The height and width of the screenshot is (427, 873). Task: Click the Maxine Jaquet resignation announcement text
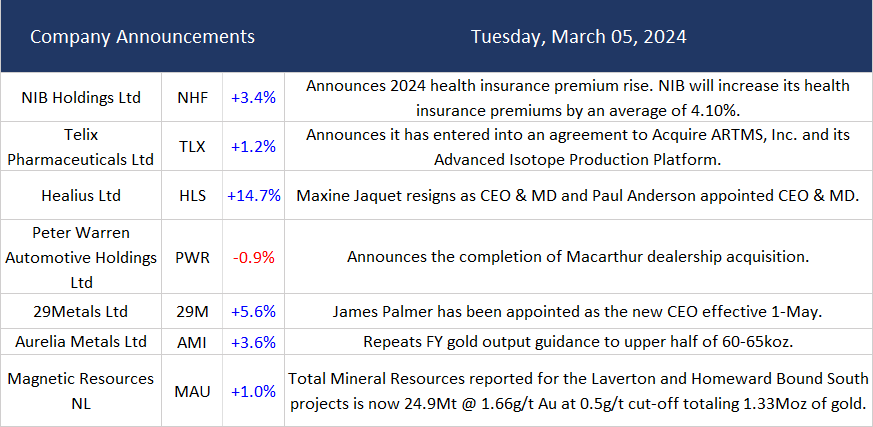coord(578,196)
